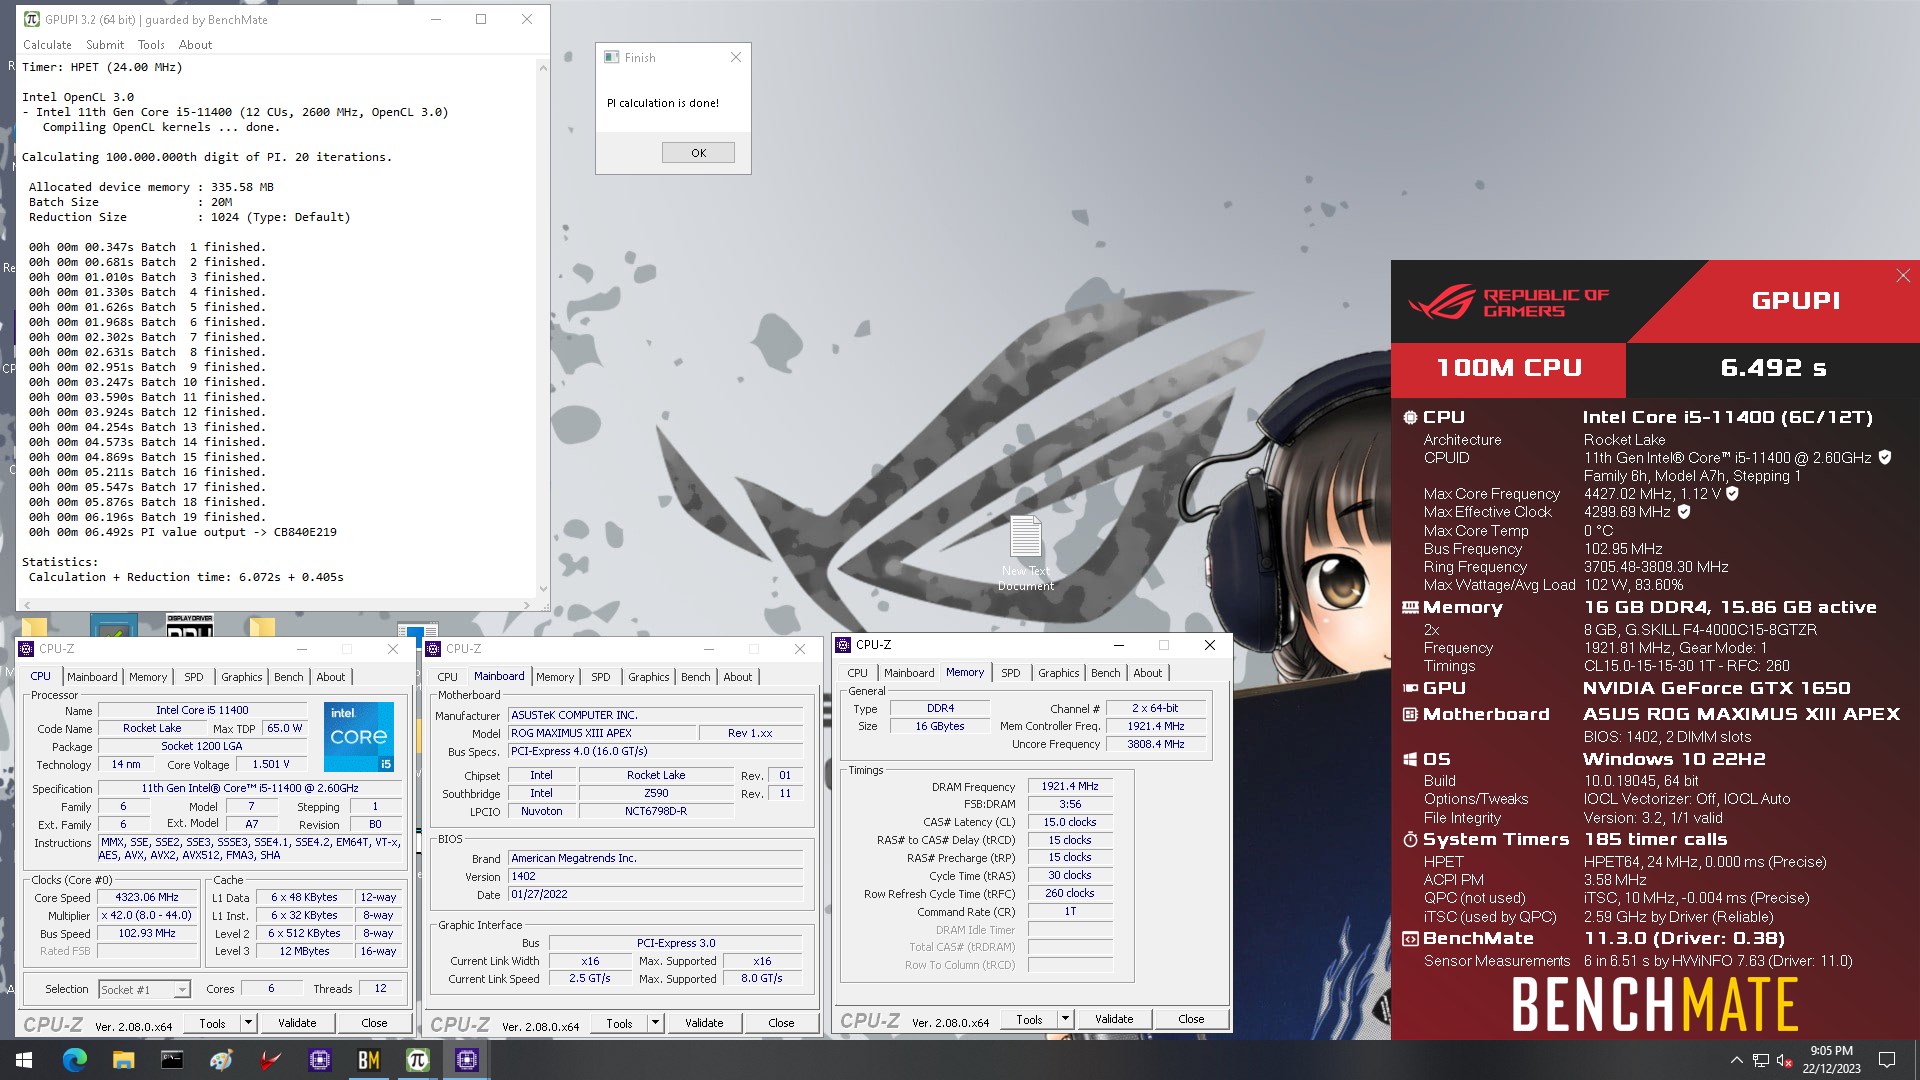Click the GPUPI window title bar icon
Image resolution: width=1920 pixels, height=1080 pixels.
[x=32, y=19]
